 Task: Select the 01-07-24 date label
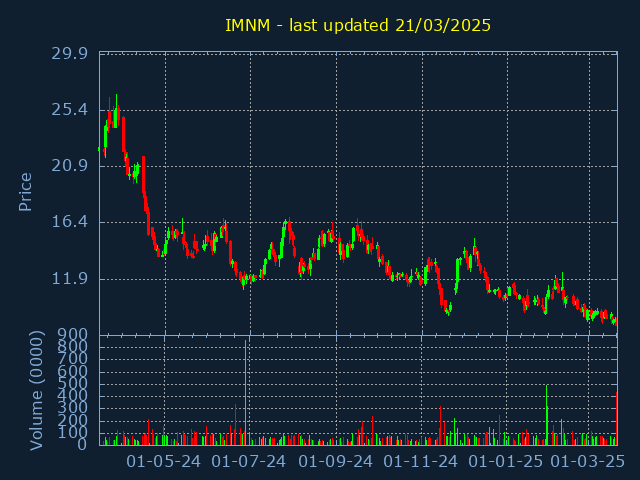tap(249, 462)
